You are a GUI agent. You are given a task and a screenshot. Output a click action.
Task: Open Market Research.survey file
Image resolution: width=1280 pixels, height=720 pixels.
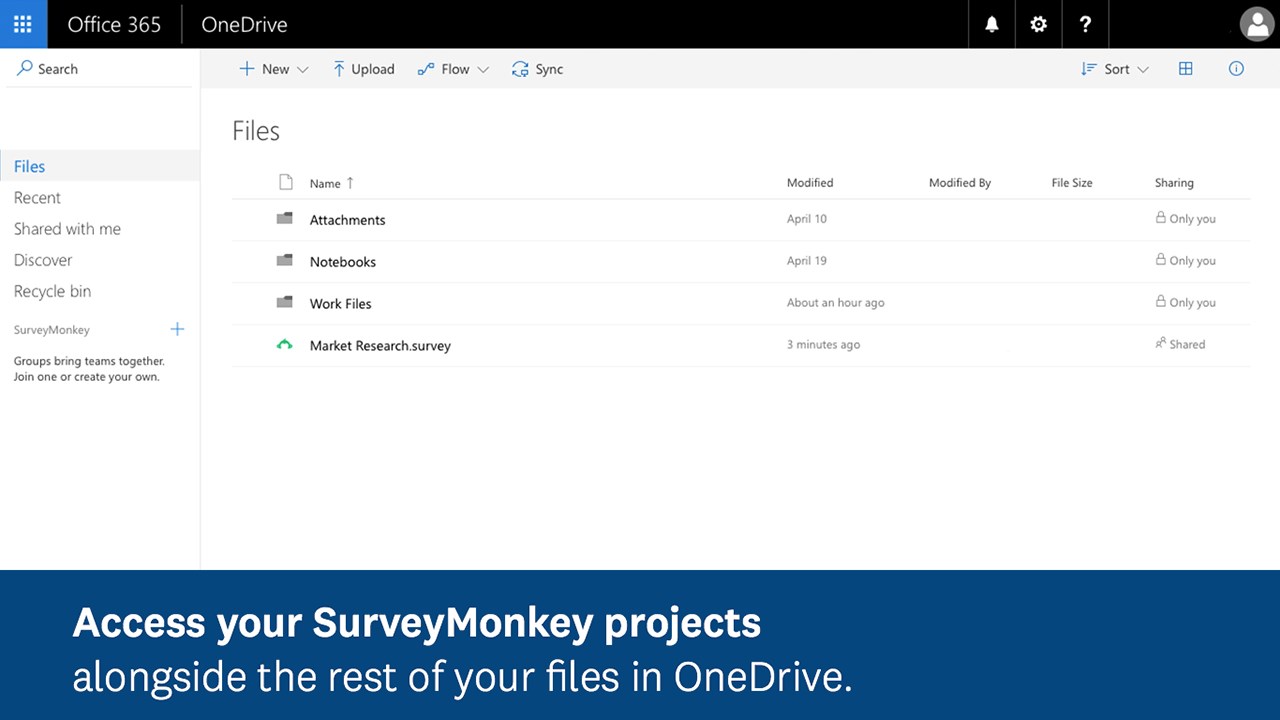pos(380,346)
